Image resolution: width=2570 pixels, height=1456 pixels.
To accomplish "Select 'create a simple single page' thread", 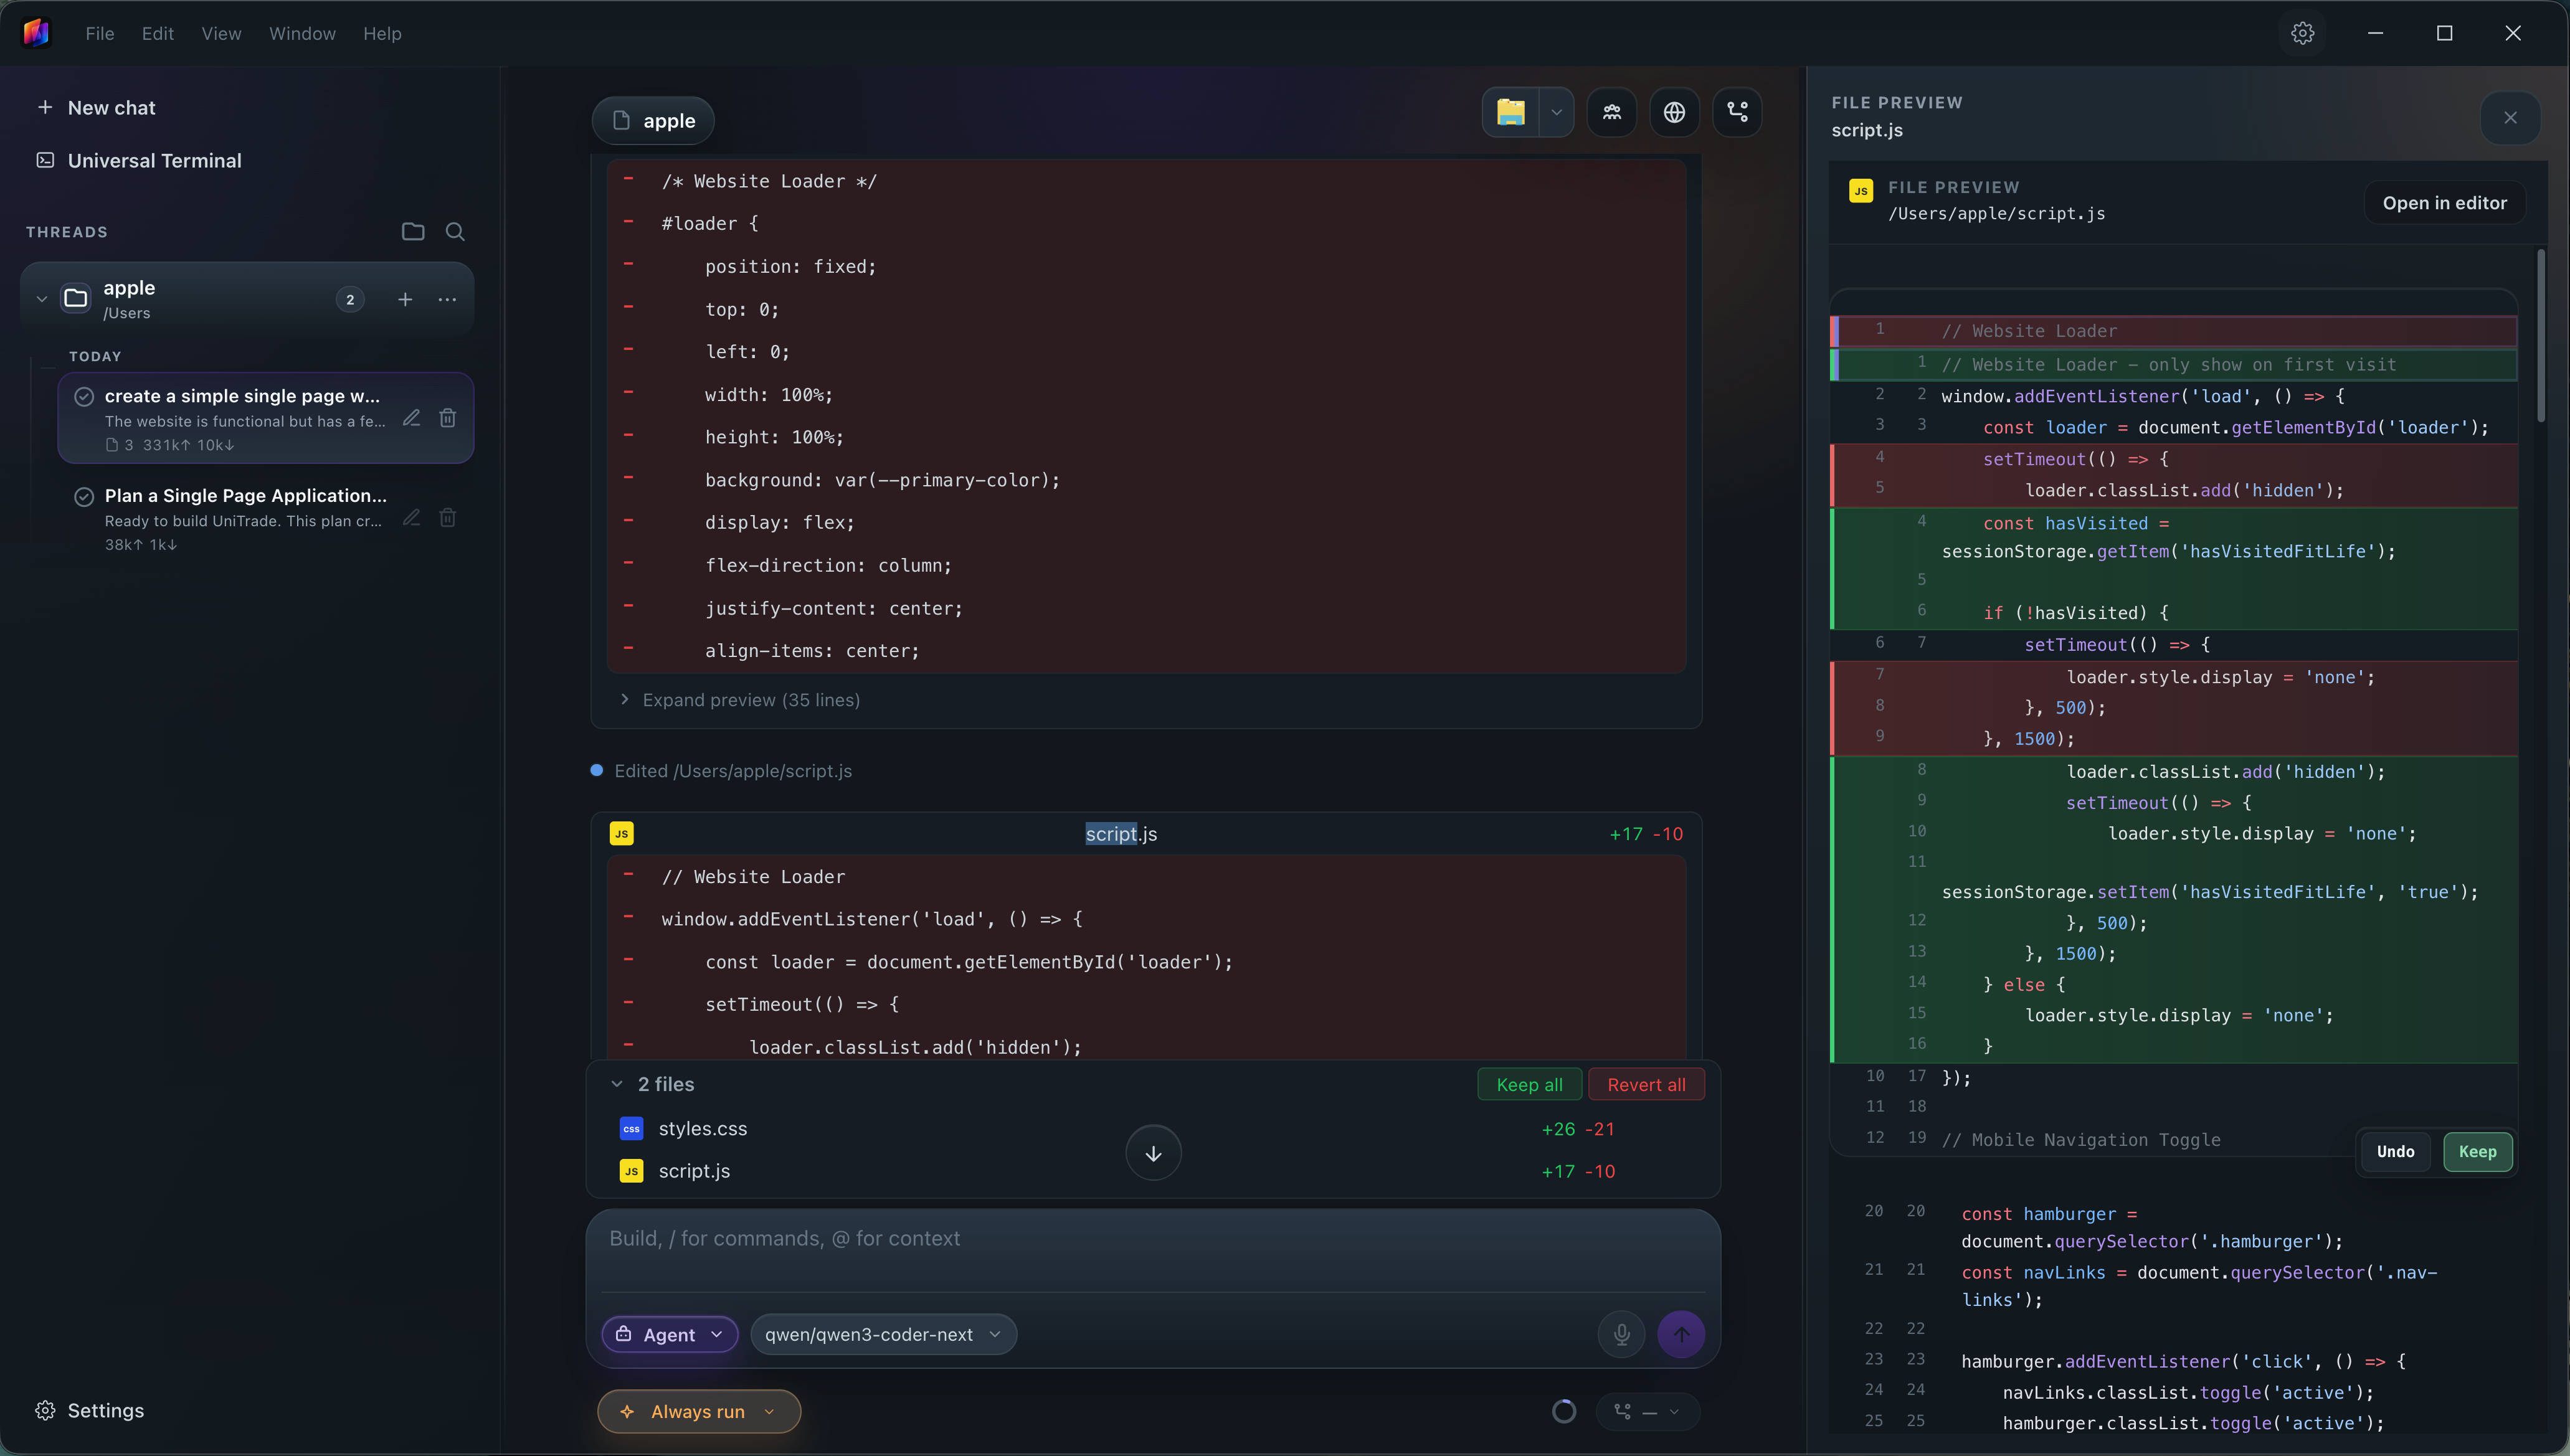I will click(x=265, y=418).
